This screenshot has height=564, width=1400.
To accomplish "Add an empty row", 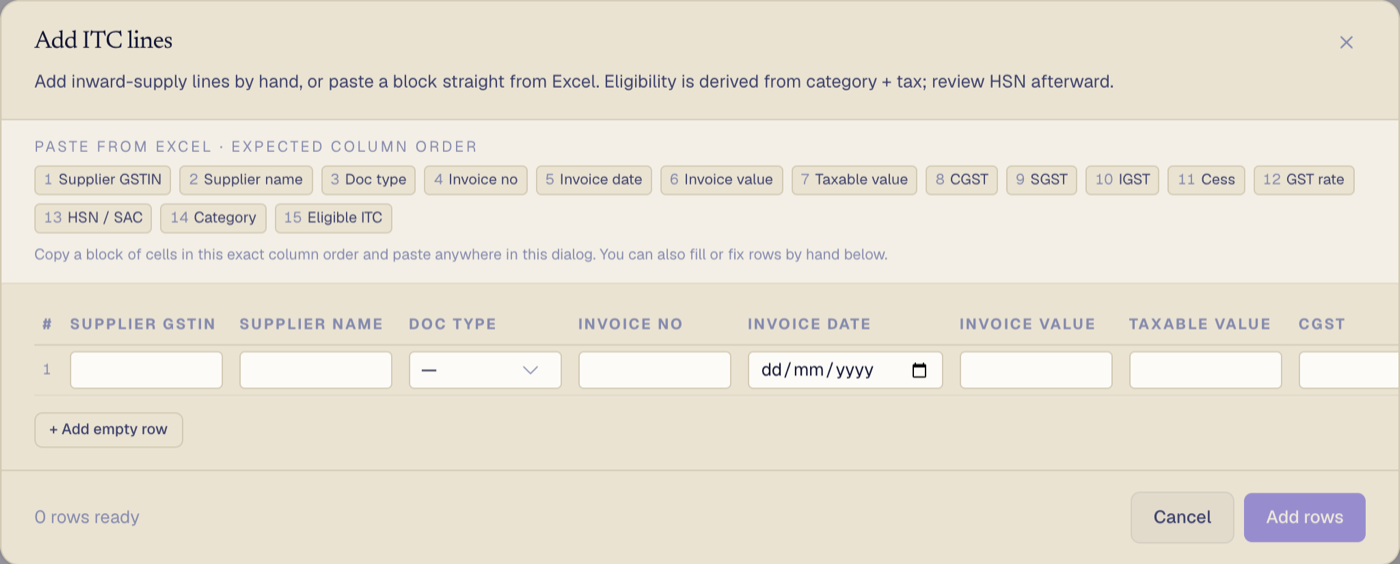I will tap(109, 429).
